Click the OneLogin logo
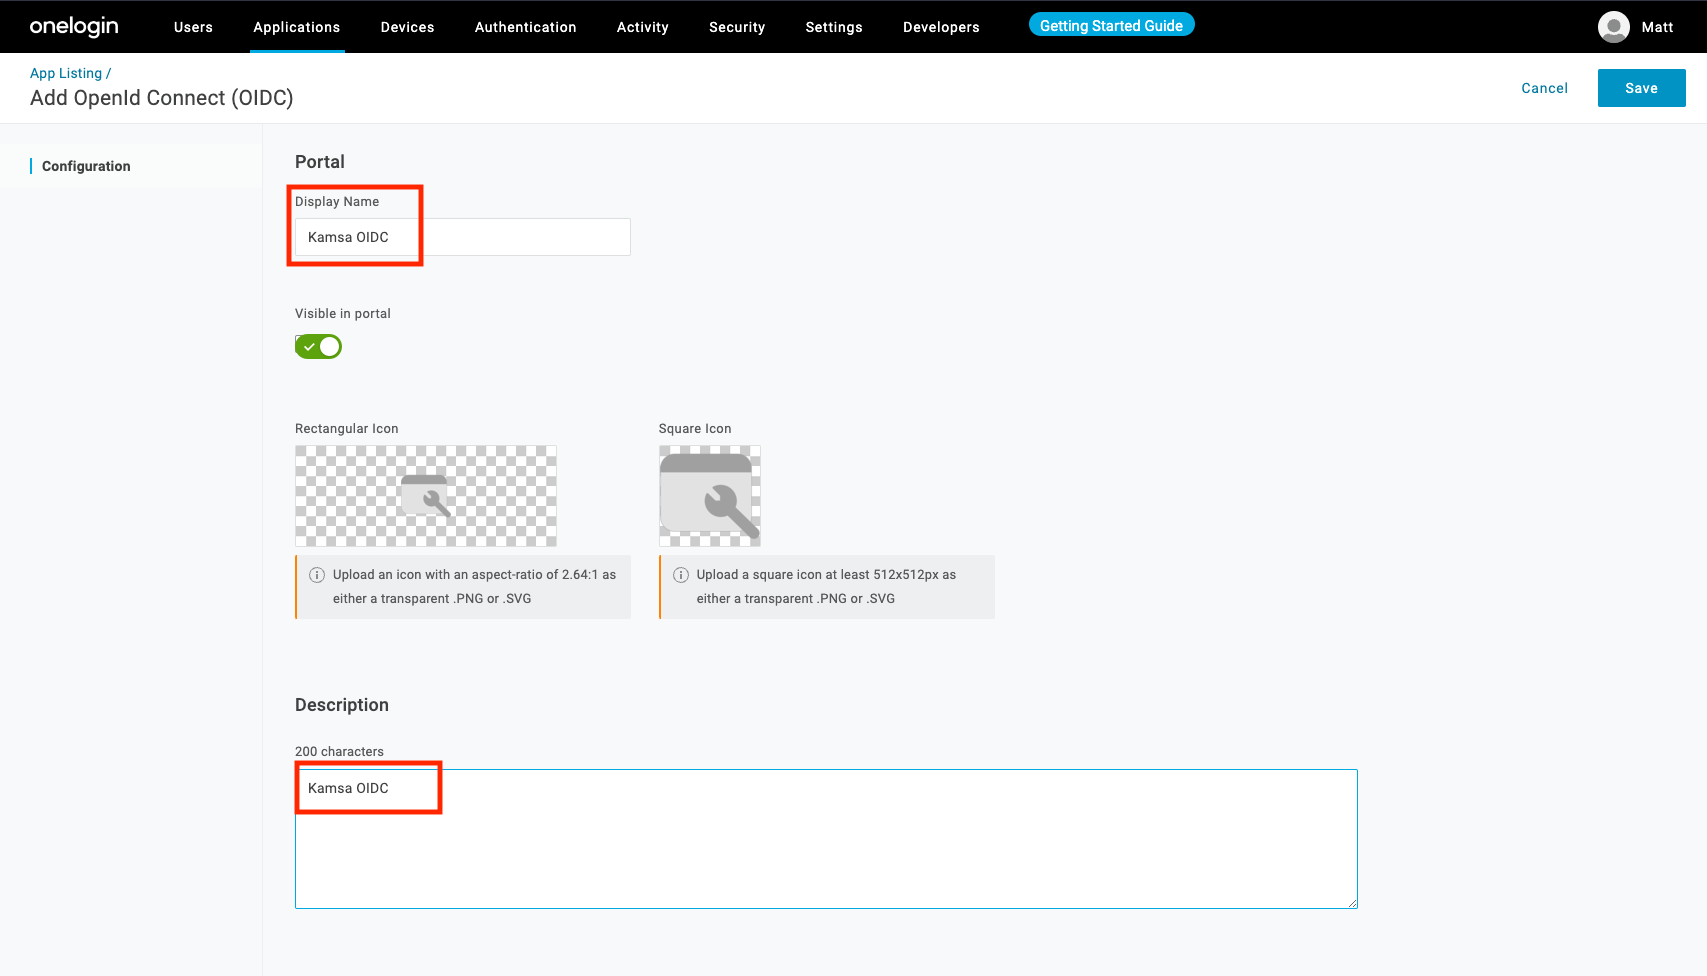 (x=74, y=27)
